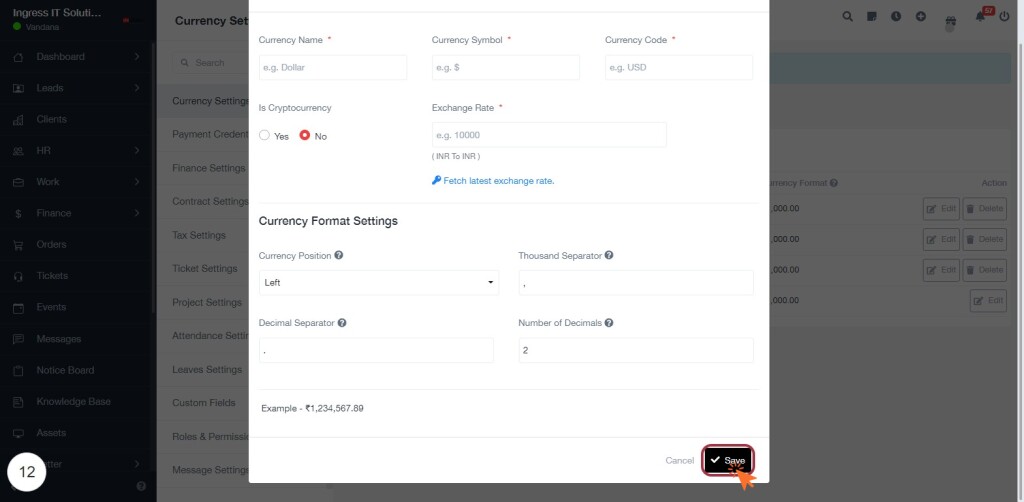Click help icon next to Currency Position

tap(339, 255)
